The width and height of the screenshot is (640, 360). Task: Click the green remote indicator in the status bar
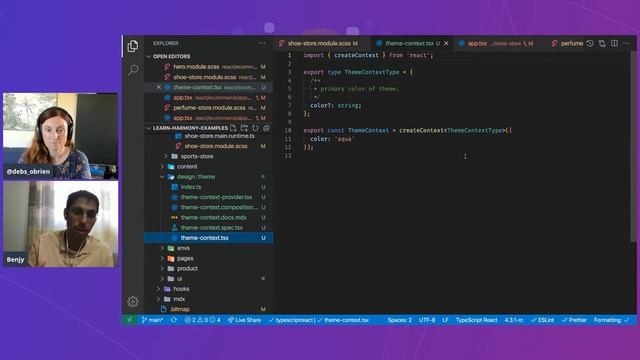pyautogui.click(x=130, y=320)
